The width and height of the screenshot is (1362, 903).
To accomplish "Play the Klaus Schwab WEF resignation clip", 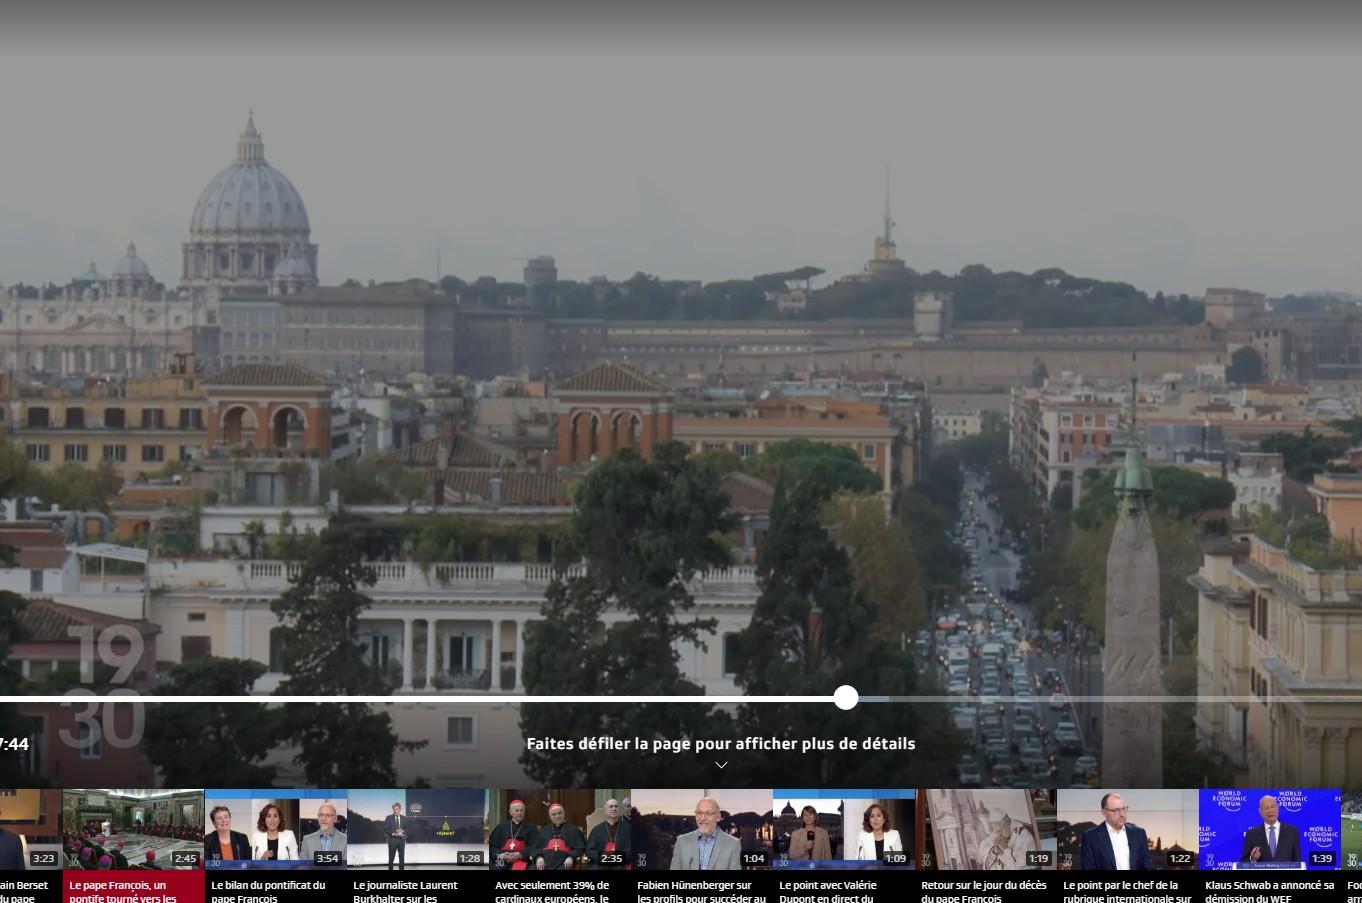I will point(1269,829).
